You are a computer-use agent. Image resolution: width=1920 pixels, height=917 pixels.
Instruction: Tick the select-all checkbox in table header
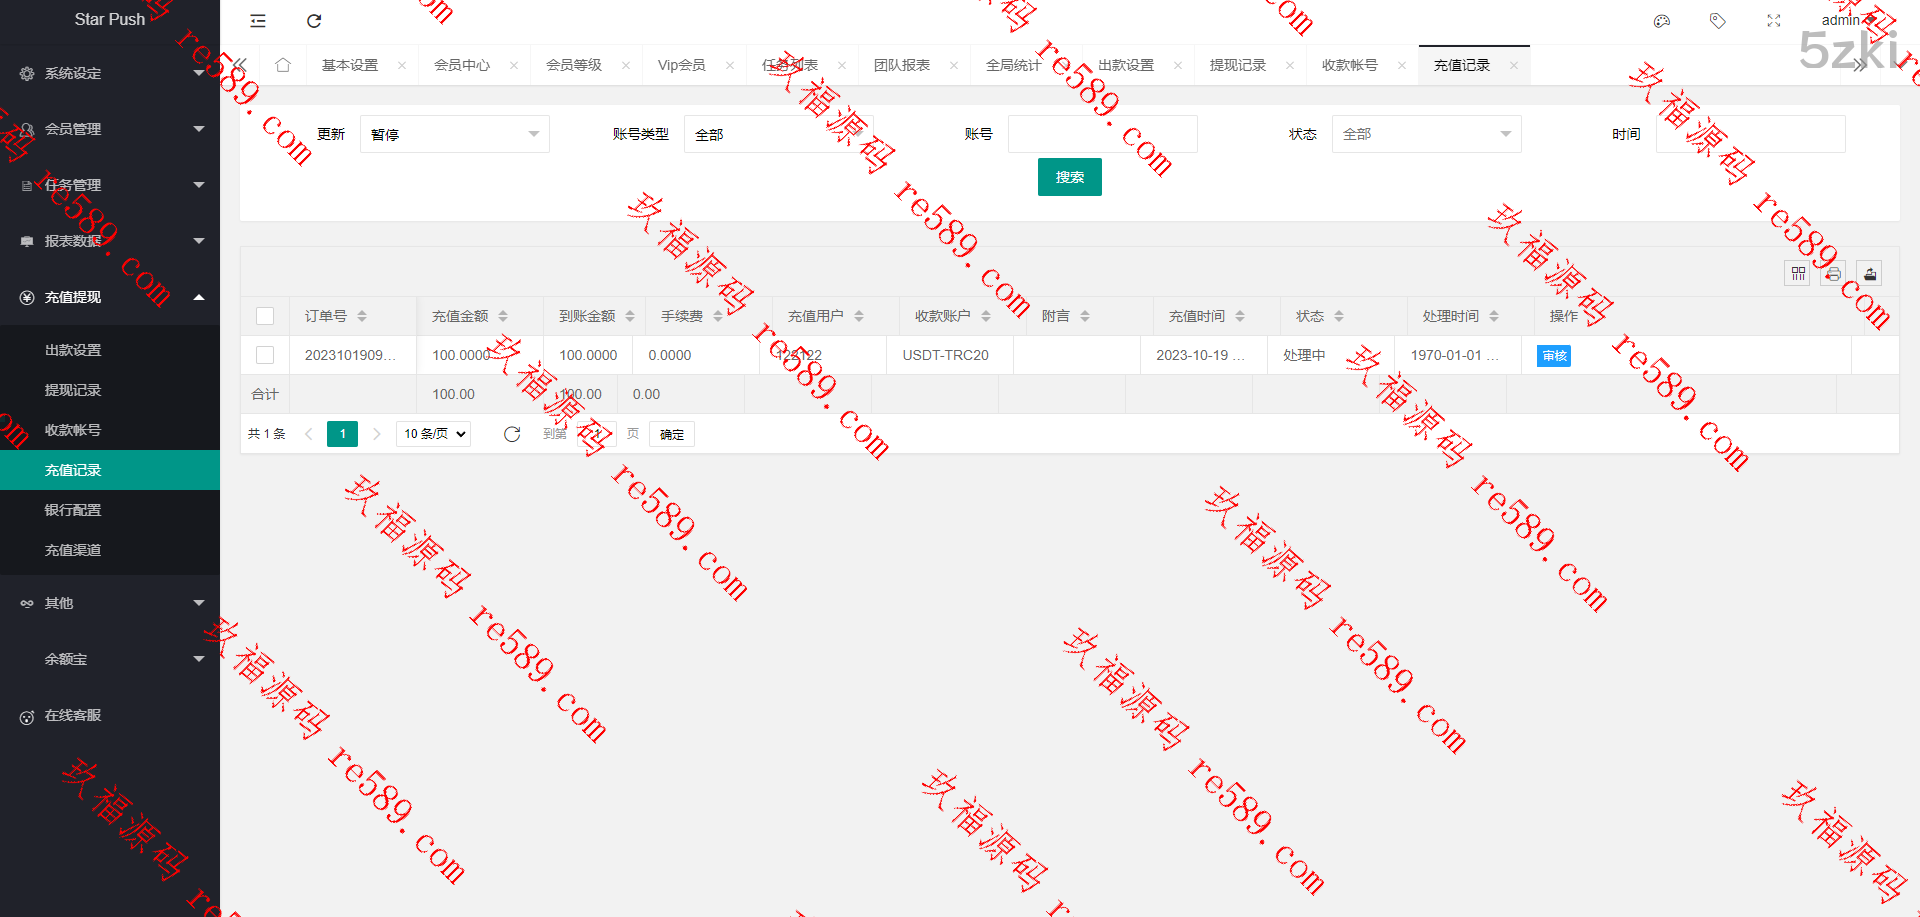tap(265, 316)
